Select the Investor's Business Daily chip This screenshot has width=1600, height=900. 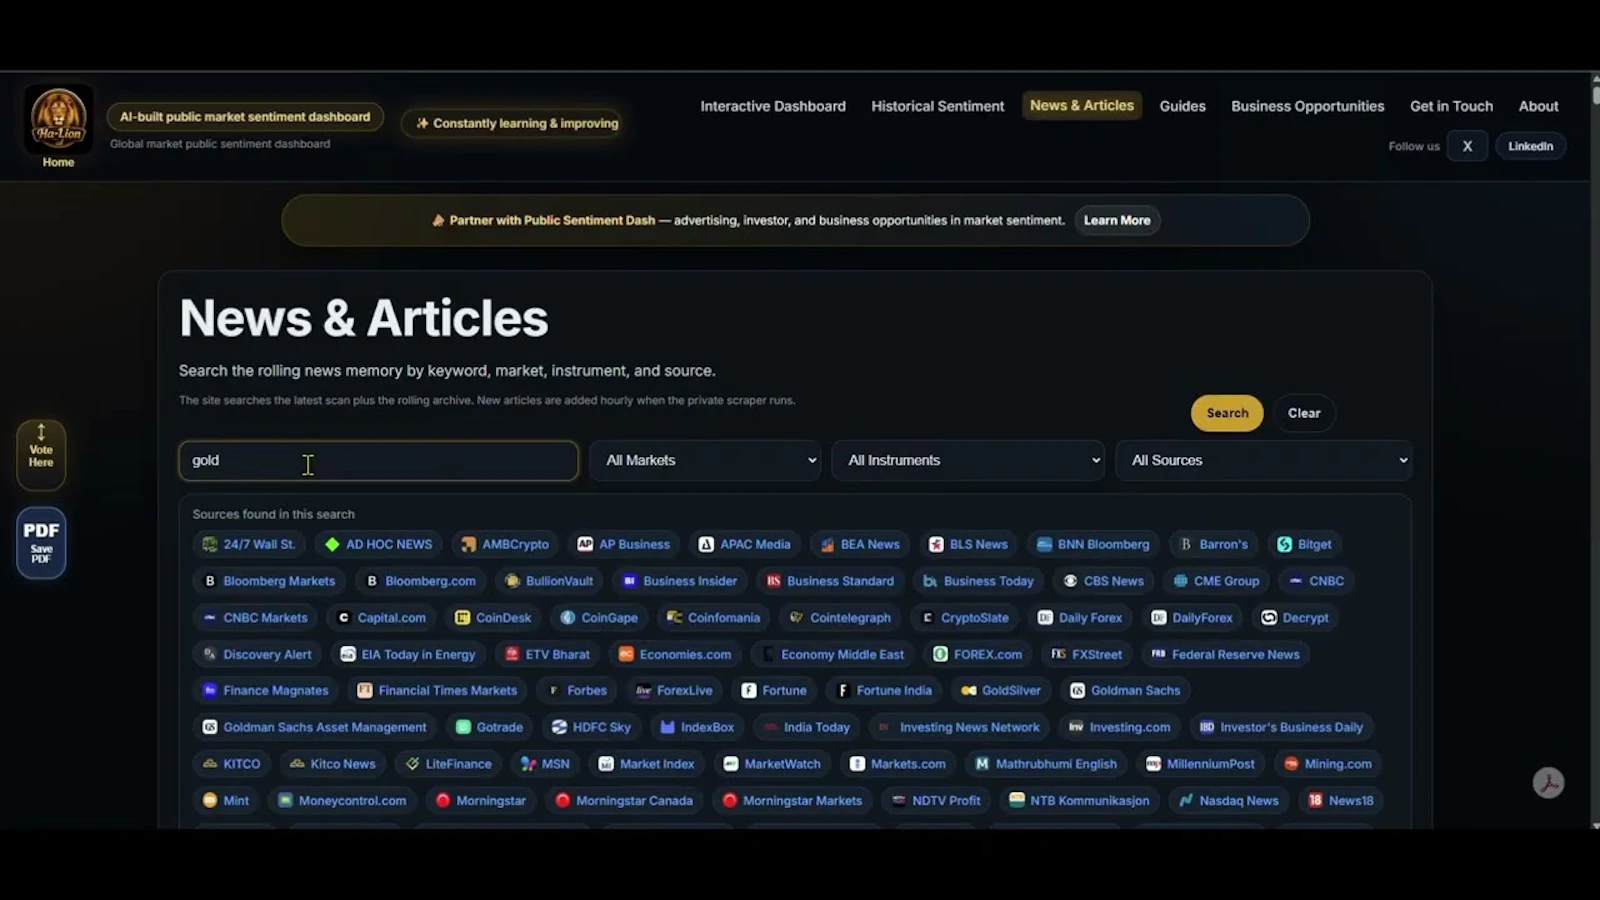(1281, 727)
